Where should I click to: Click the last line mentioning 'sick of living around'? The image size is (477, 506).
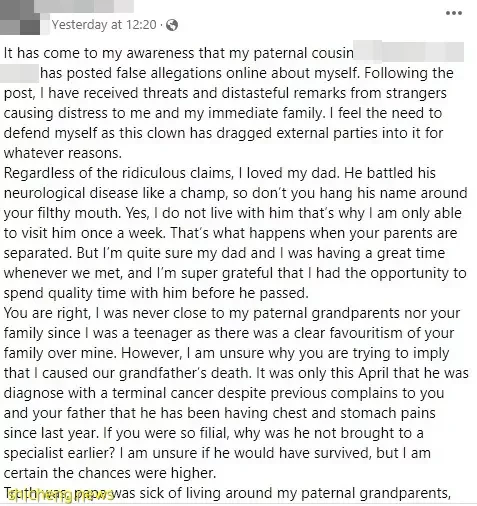click(227, 493)
